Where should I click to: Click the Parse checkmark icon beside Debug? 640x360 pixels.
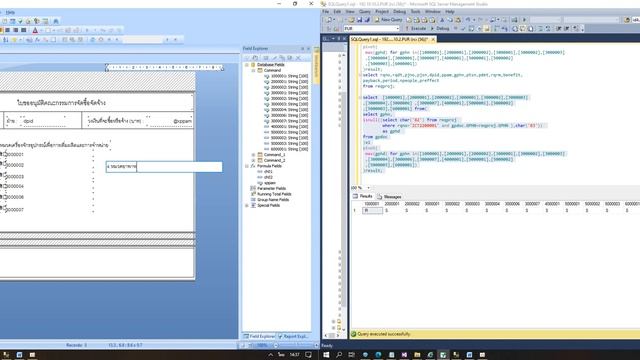point(463,29)
